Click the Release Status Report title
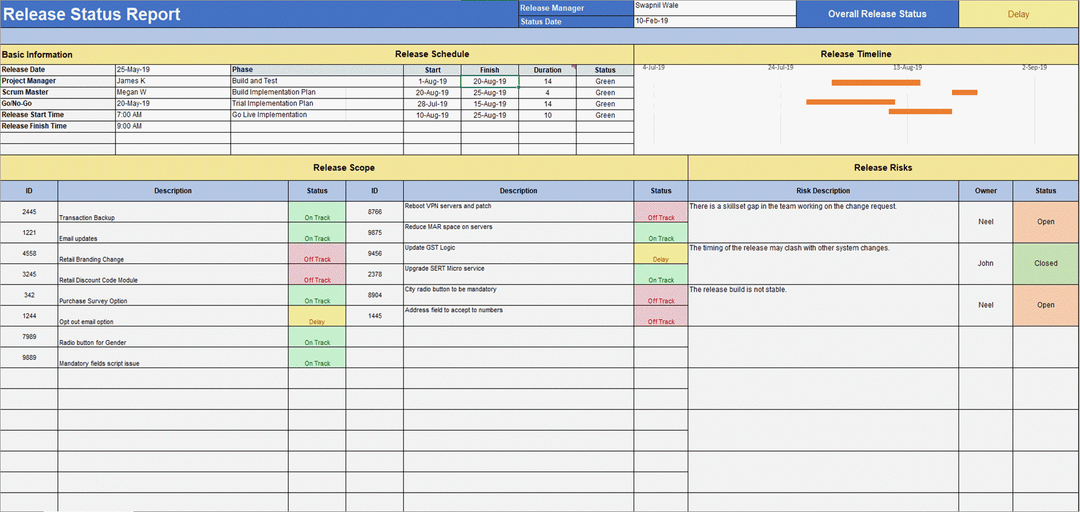This screenshot has height=512, width=1080. coord(92,14)
